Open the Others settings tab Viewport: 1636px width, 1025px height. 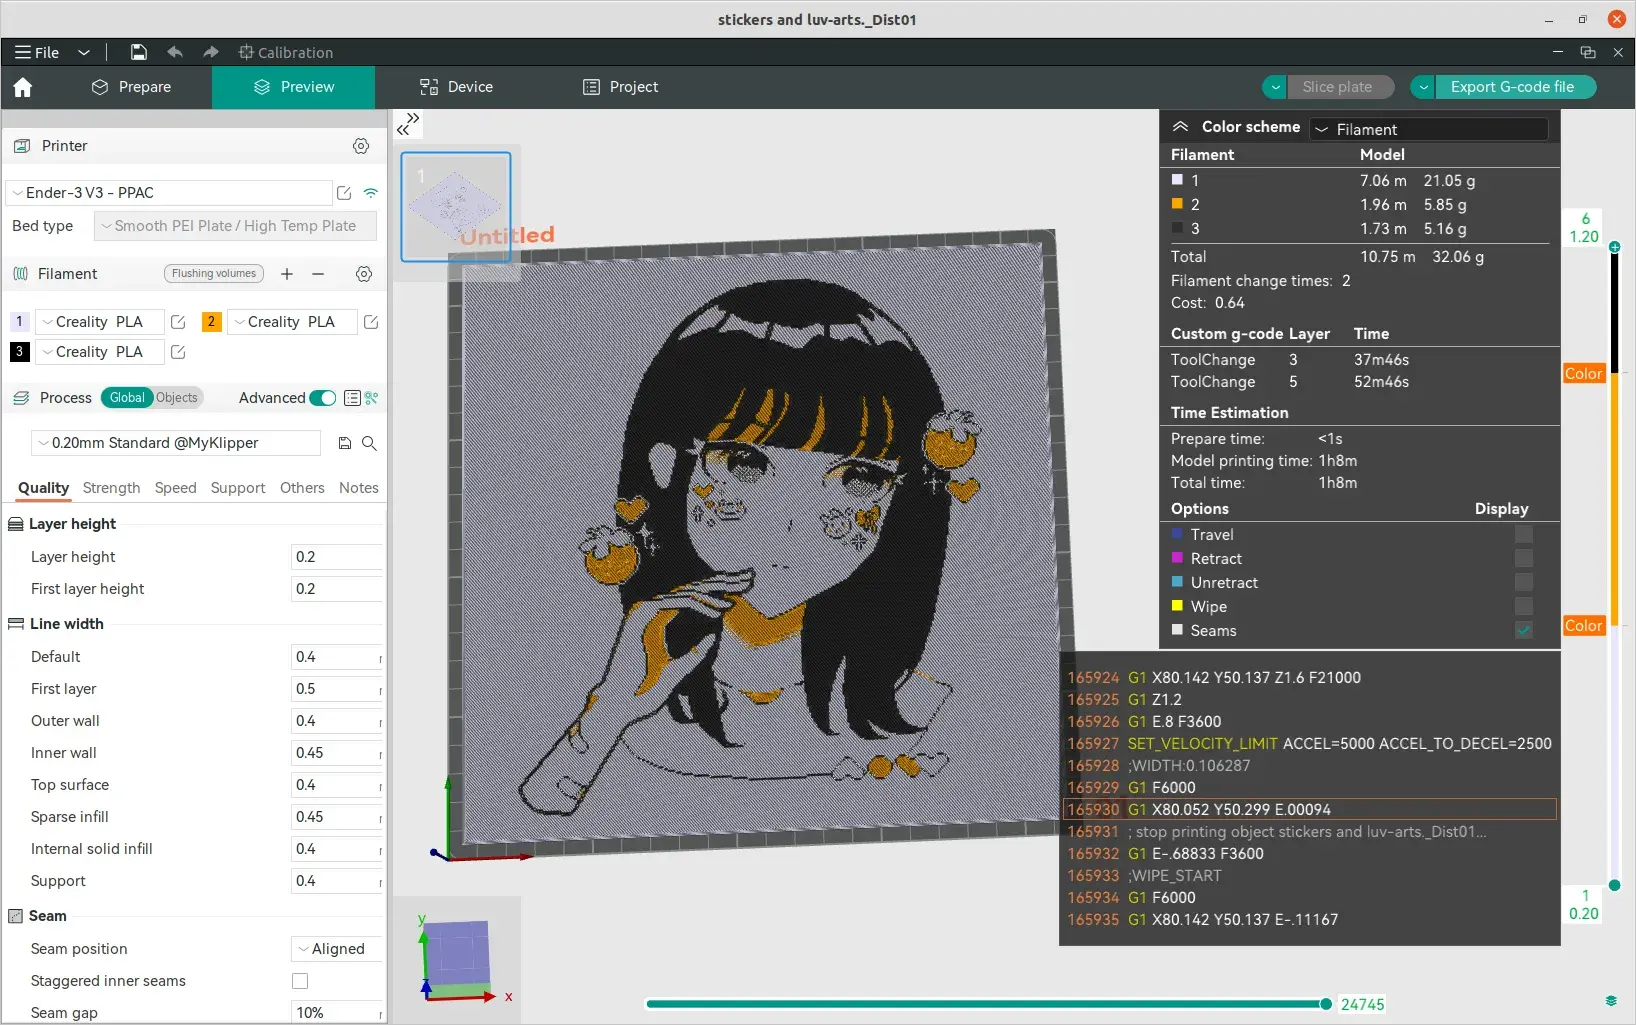(x=302, y=488)
